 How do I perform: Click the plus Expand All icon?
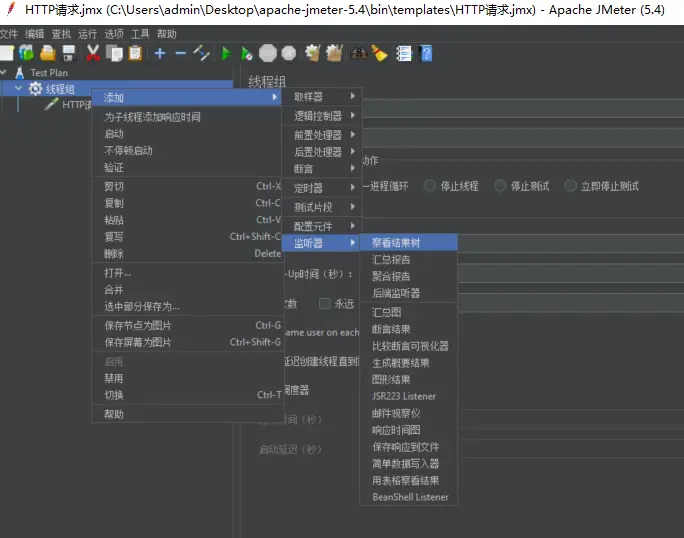click(x=159, y=53)
